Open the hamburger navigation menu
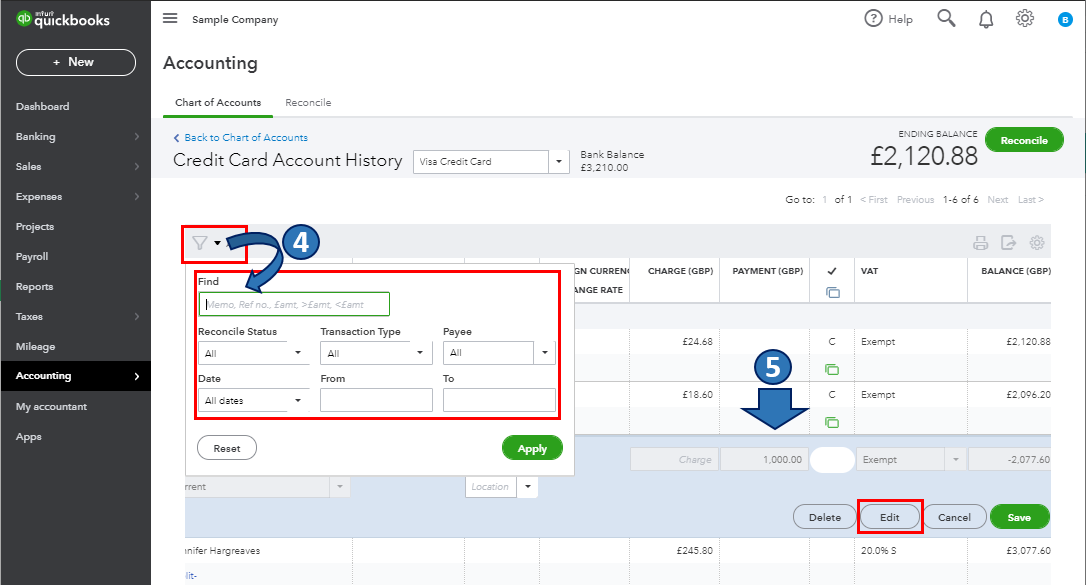 [170, 19]
